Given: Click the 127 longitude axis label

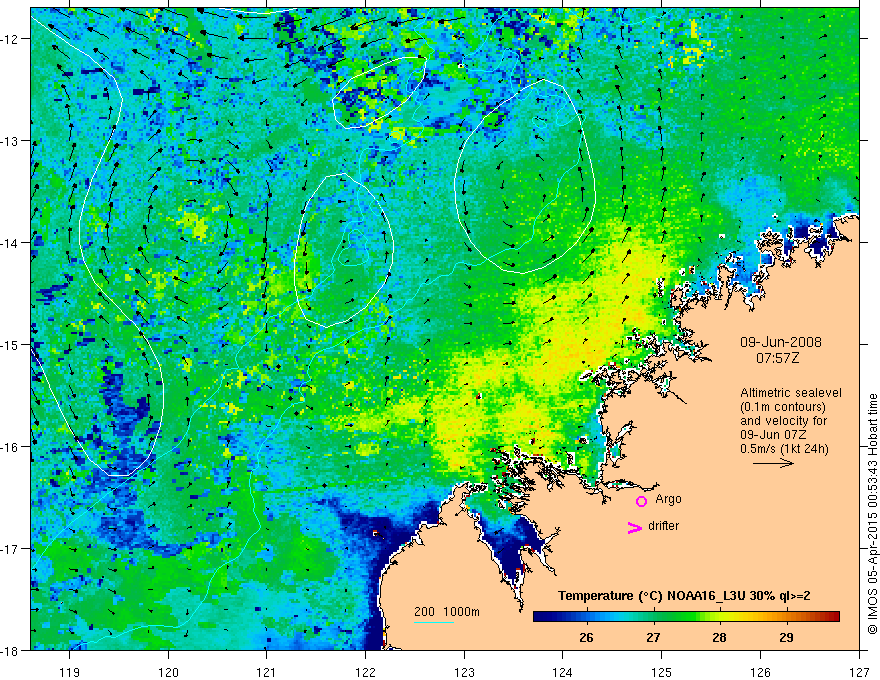Looking at the screenshot, I should point(859,672).
